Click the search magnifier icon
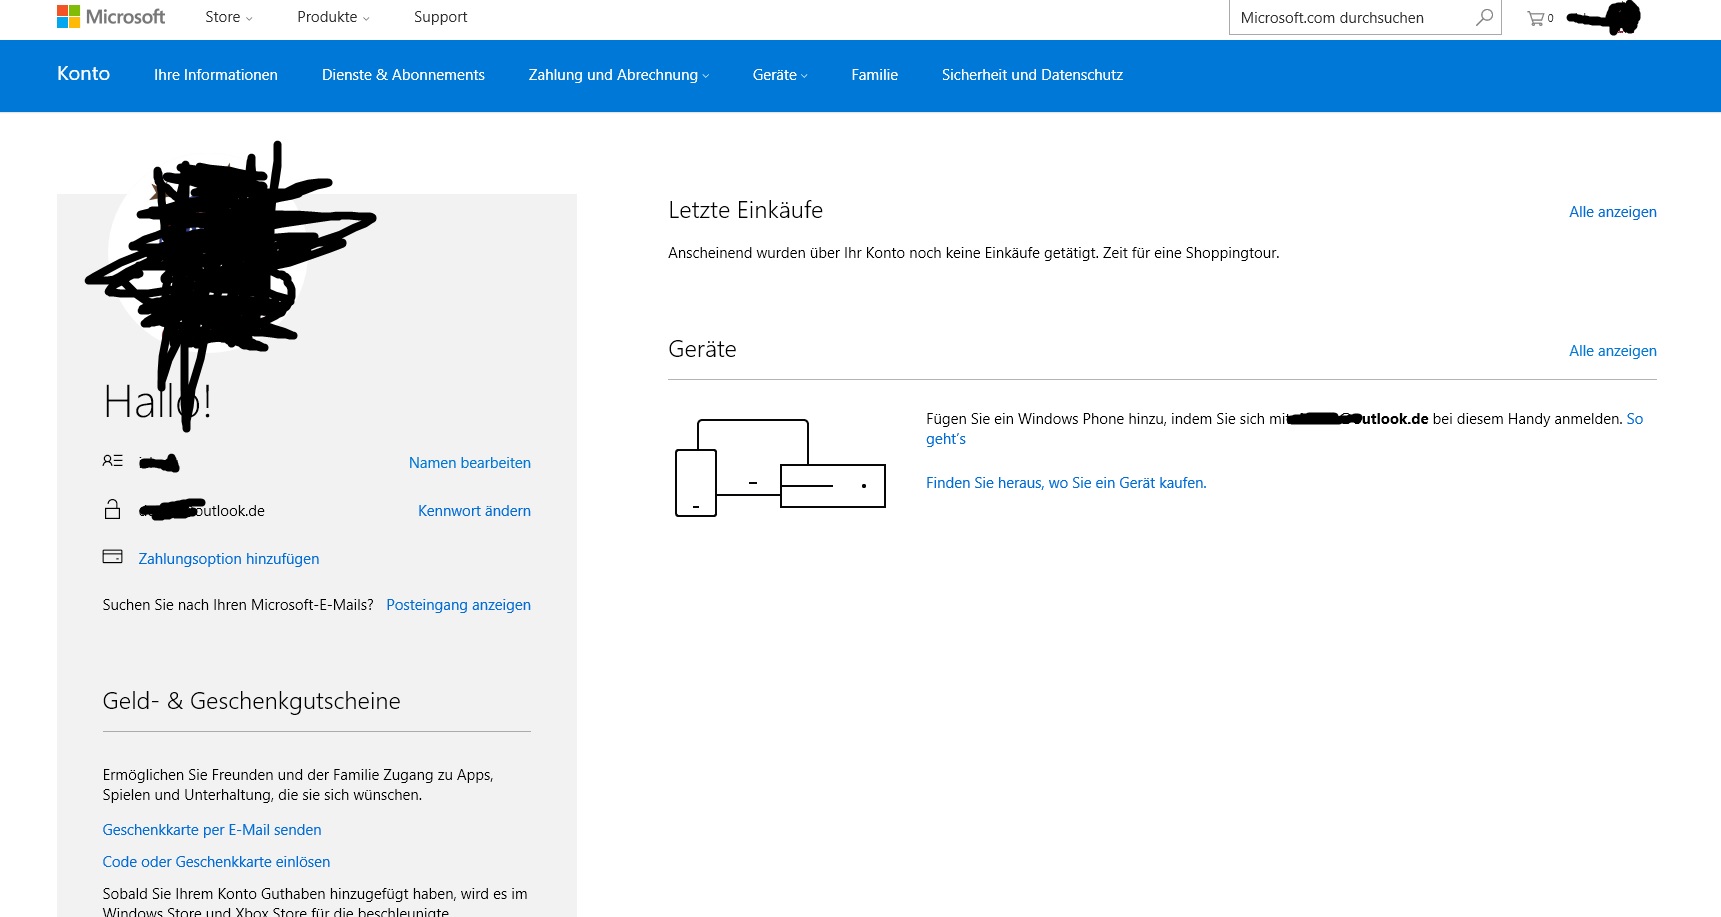This screenshot has width=1721, height=917. 1485,17
